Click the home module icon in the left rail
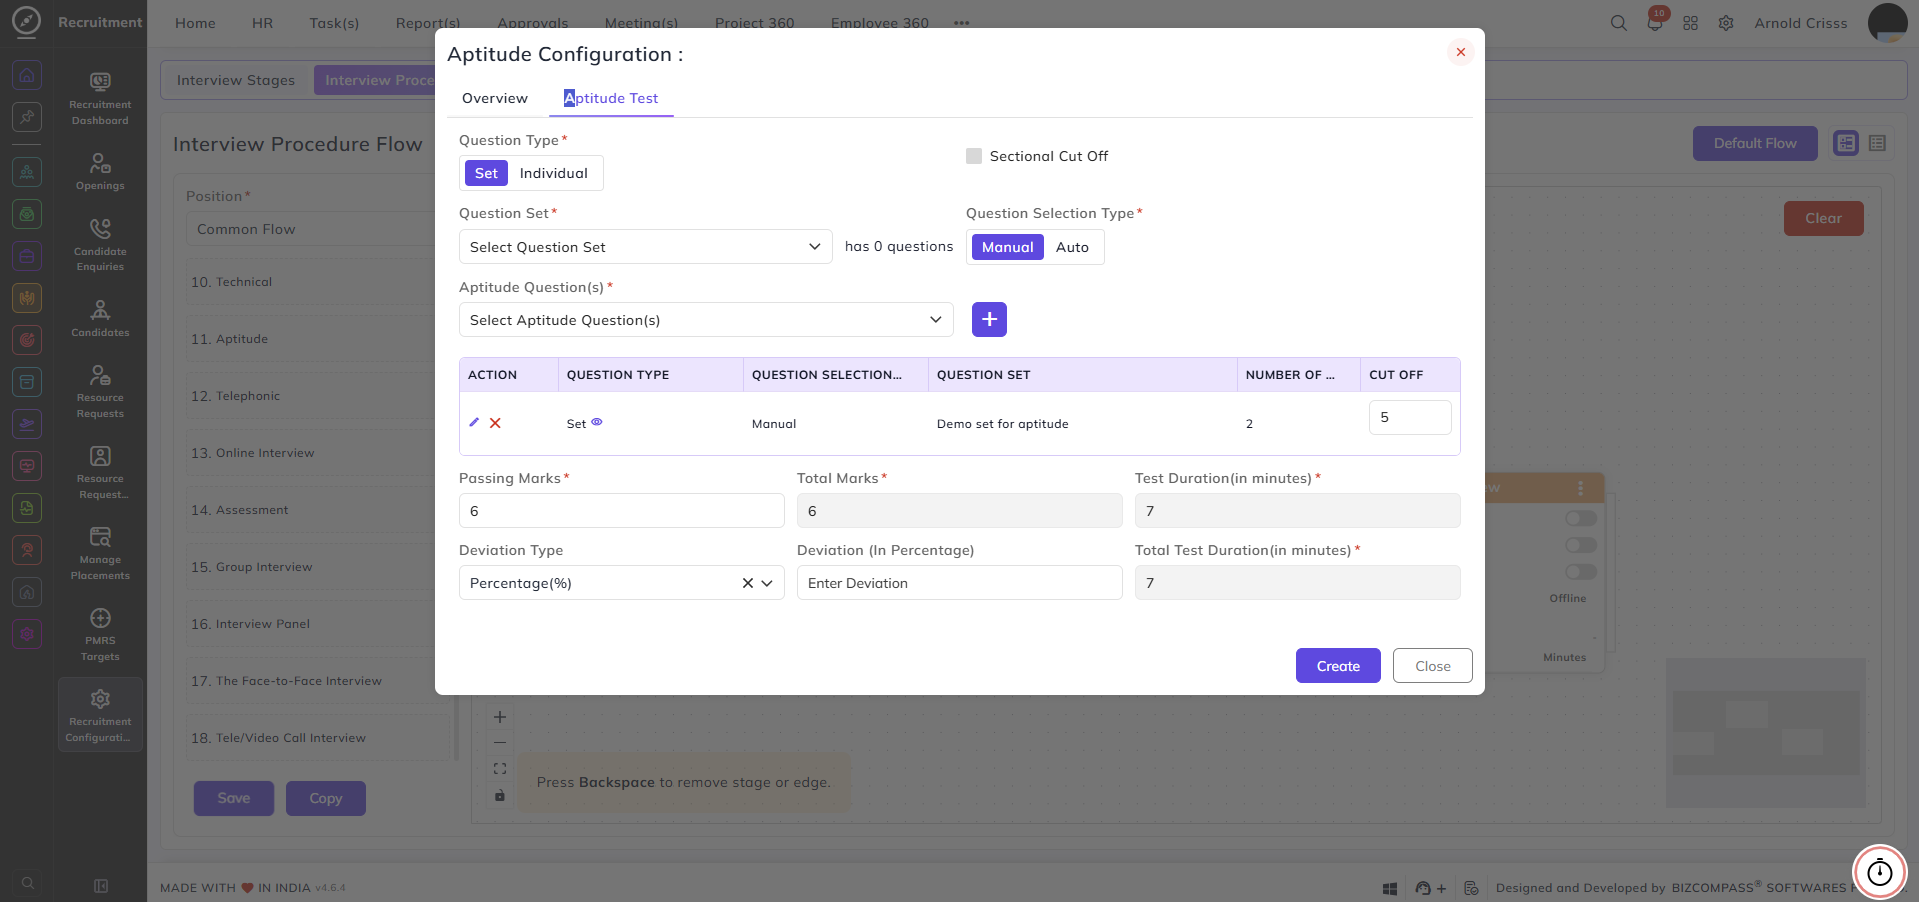This screenshot has width=1919, height=902. [27, 75]
